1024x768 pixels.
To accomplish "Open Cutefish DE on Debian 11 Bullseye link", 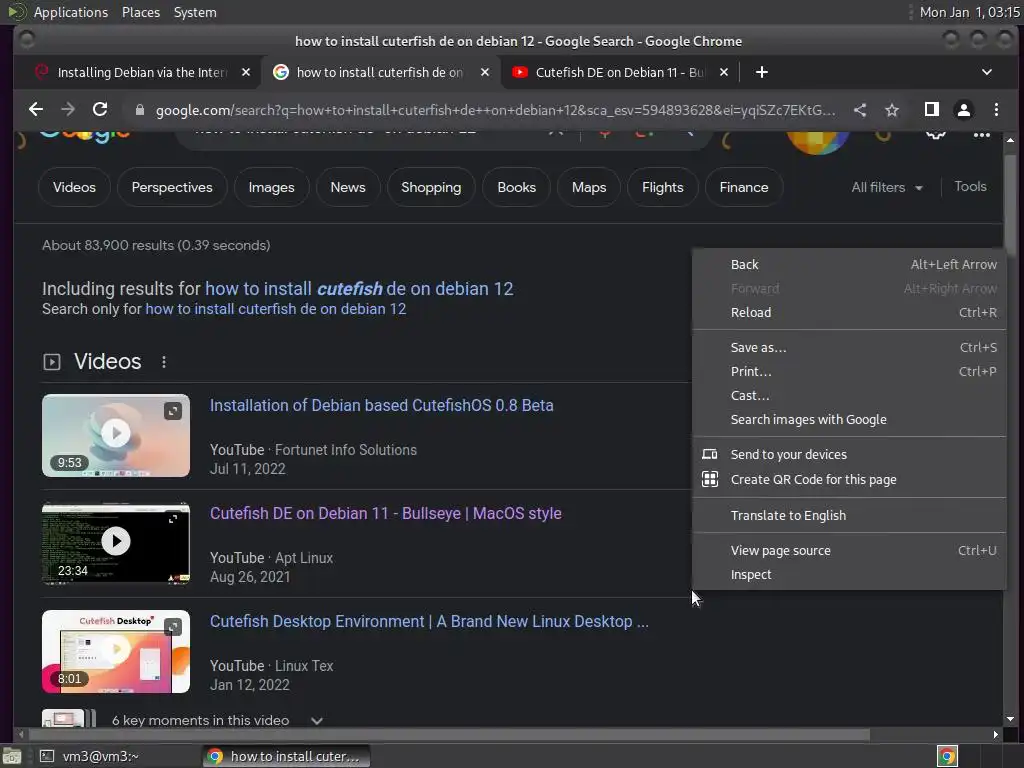I will click(x=385, y=513).
